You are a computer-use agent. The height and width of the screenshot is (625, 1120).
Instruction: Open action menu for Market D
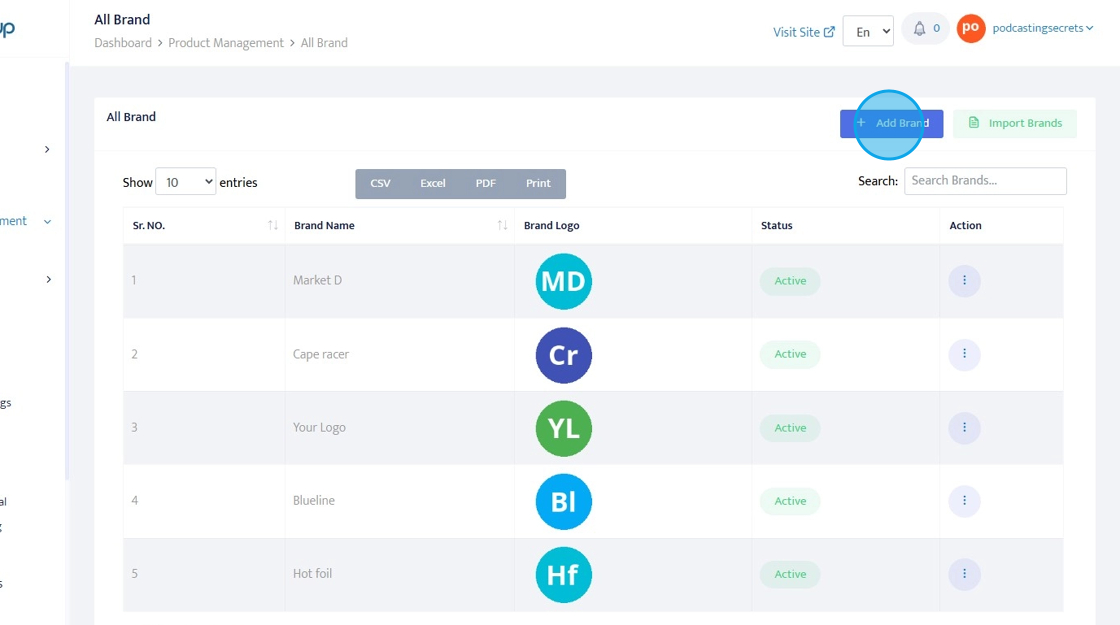pyautogui.click(x=964, y=281)
